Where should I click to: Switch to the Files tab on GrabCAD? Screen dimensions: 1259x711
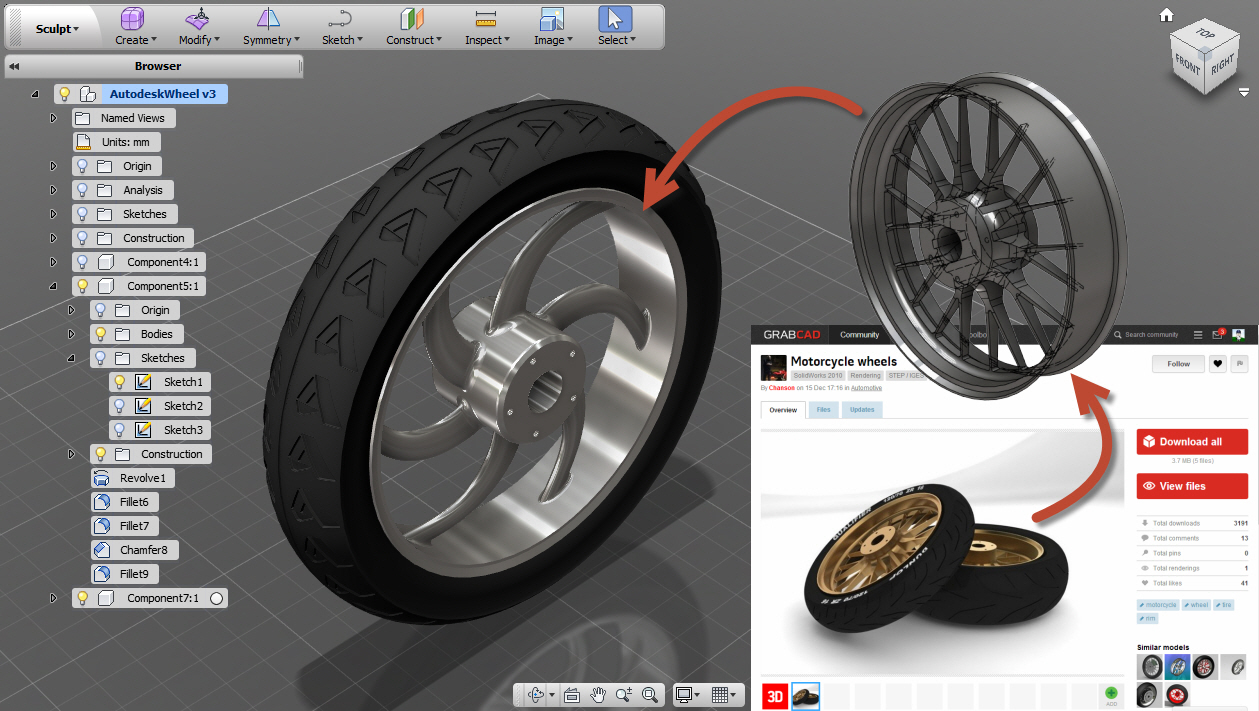coord(823,409)
